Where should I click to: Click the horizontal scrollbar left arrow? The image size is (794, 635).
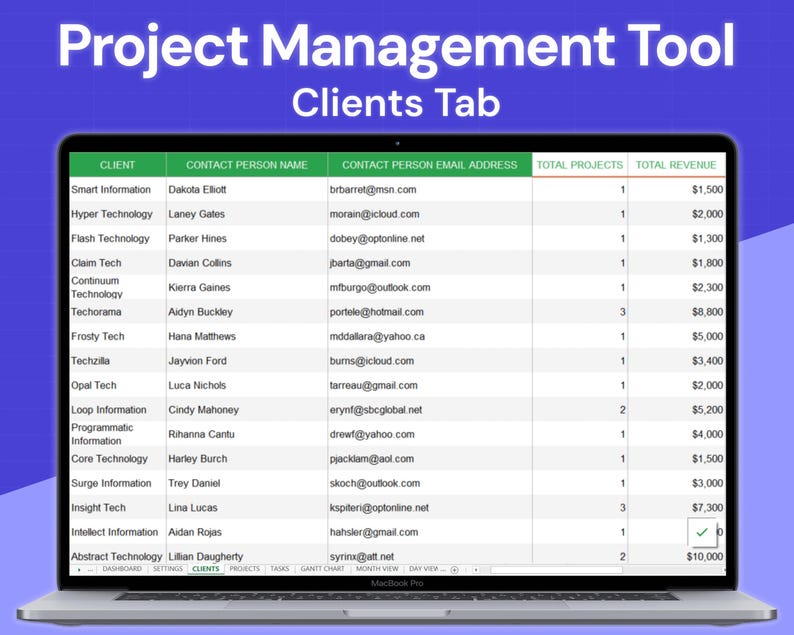tap(475, 570)
